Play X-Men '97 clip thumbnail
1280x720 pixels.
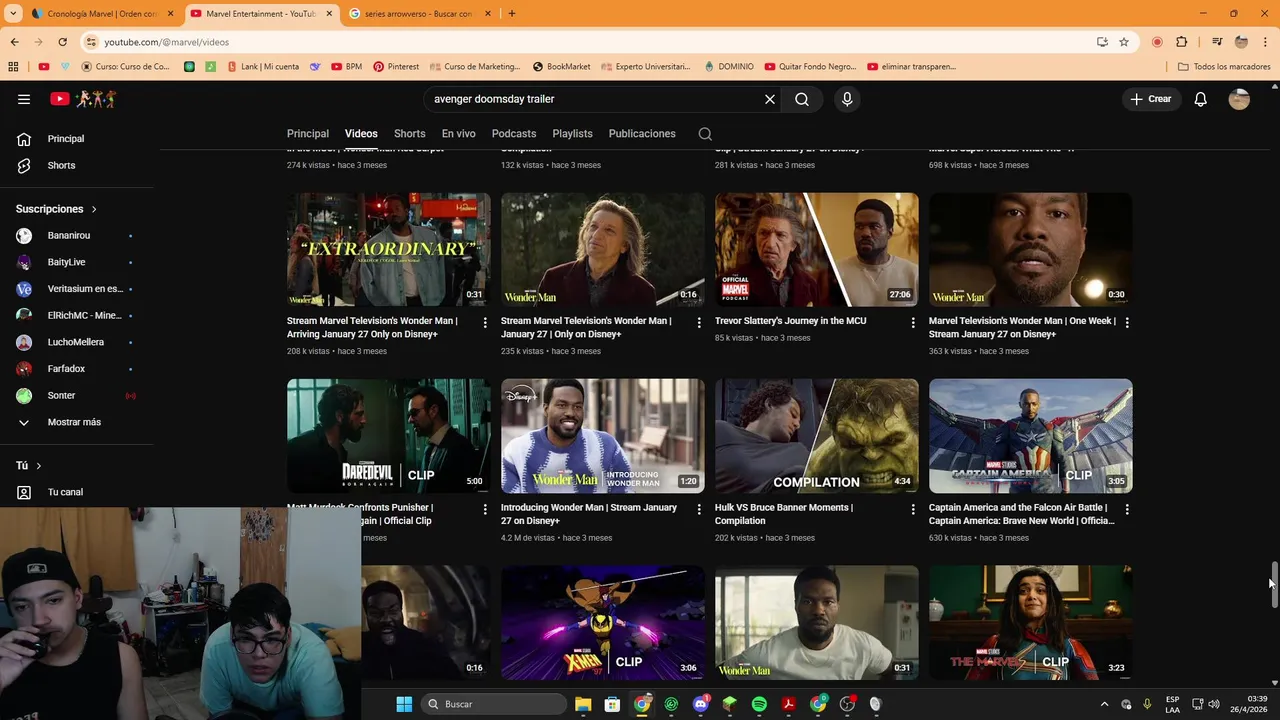pyautogui.click(x=602, y=622)
